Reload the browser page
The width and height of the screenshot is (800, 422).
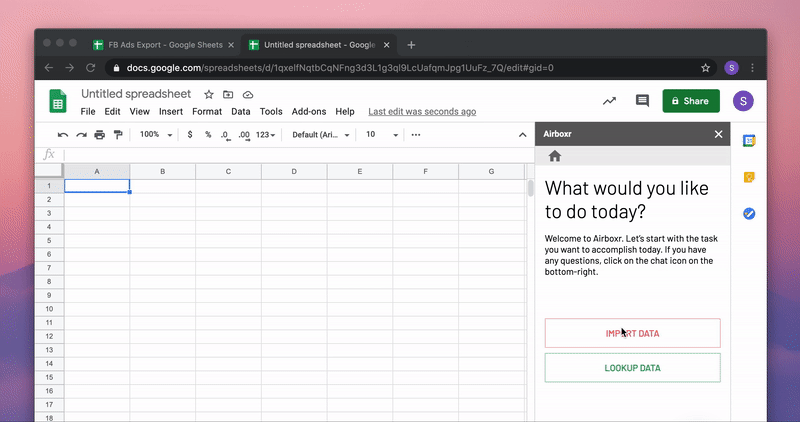90,68
